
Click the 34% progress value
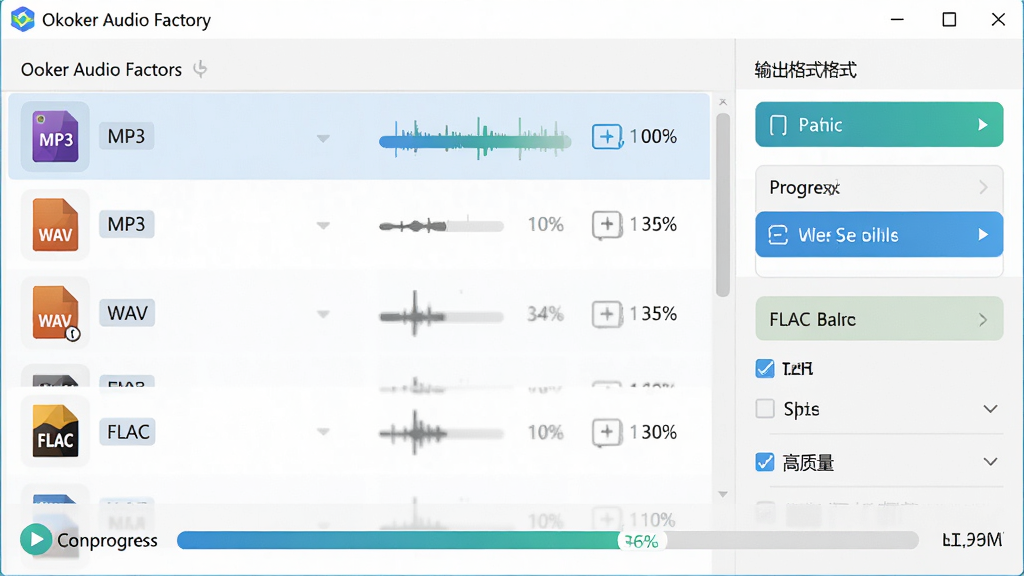[x=545, y=314]
